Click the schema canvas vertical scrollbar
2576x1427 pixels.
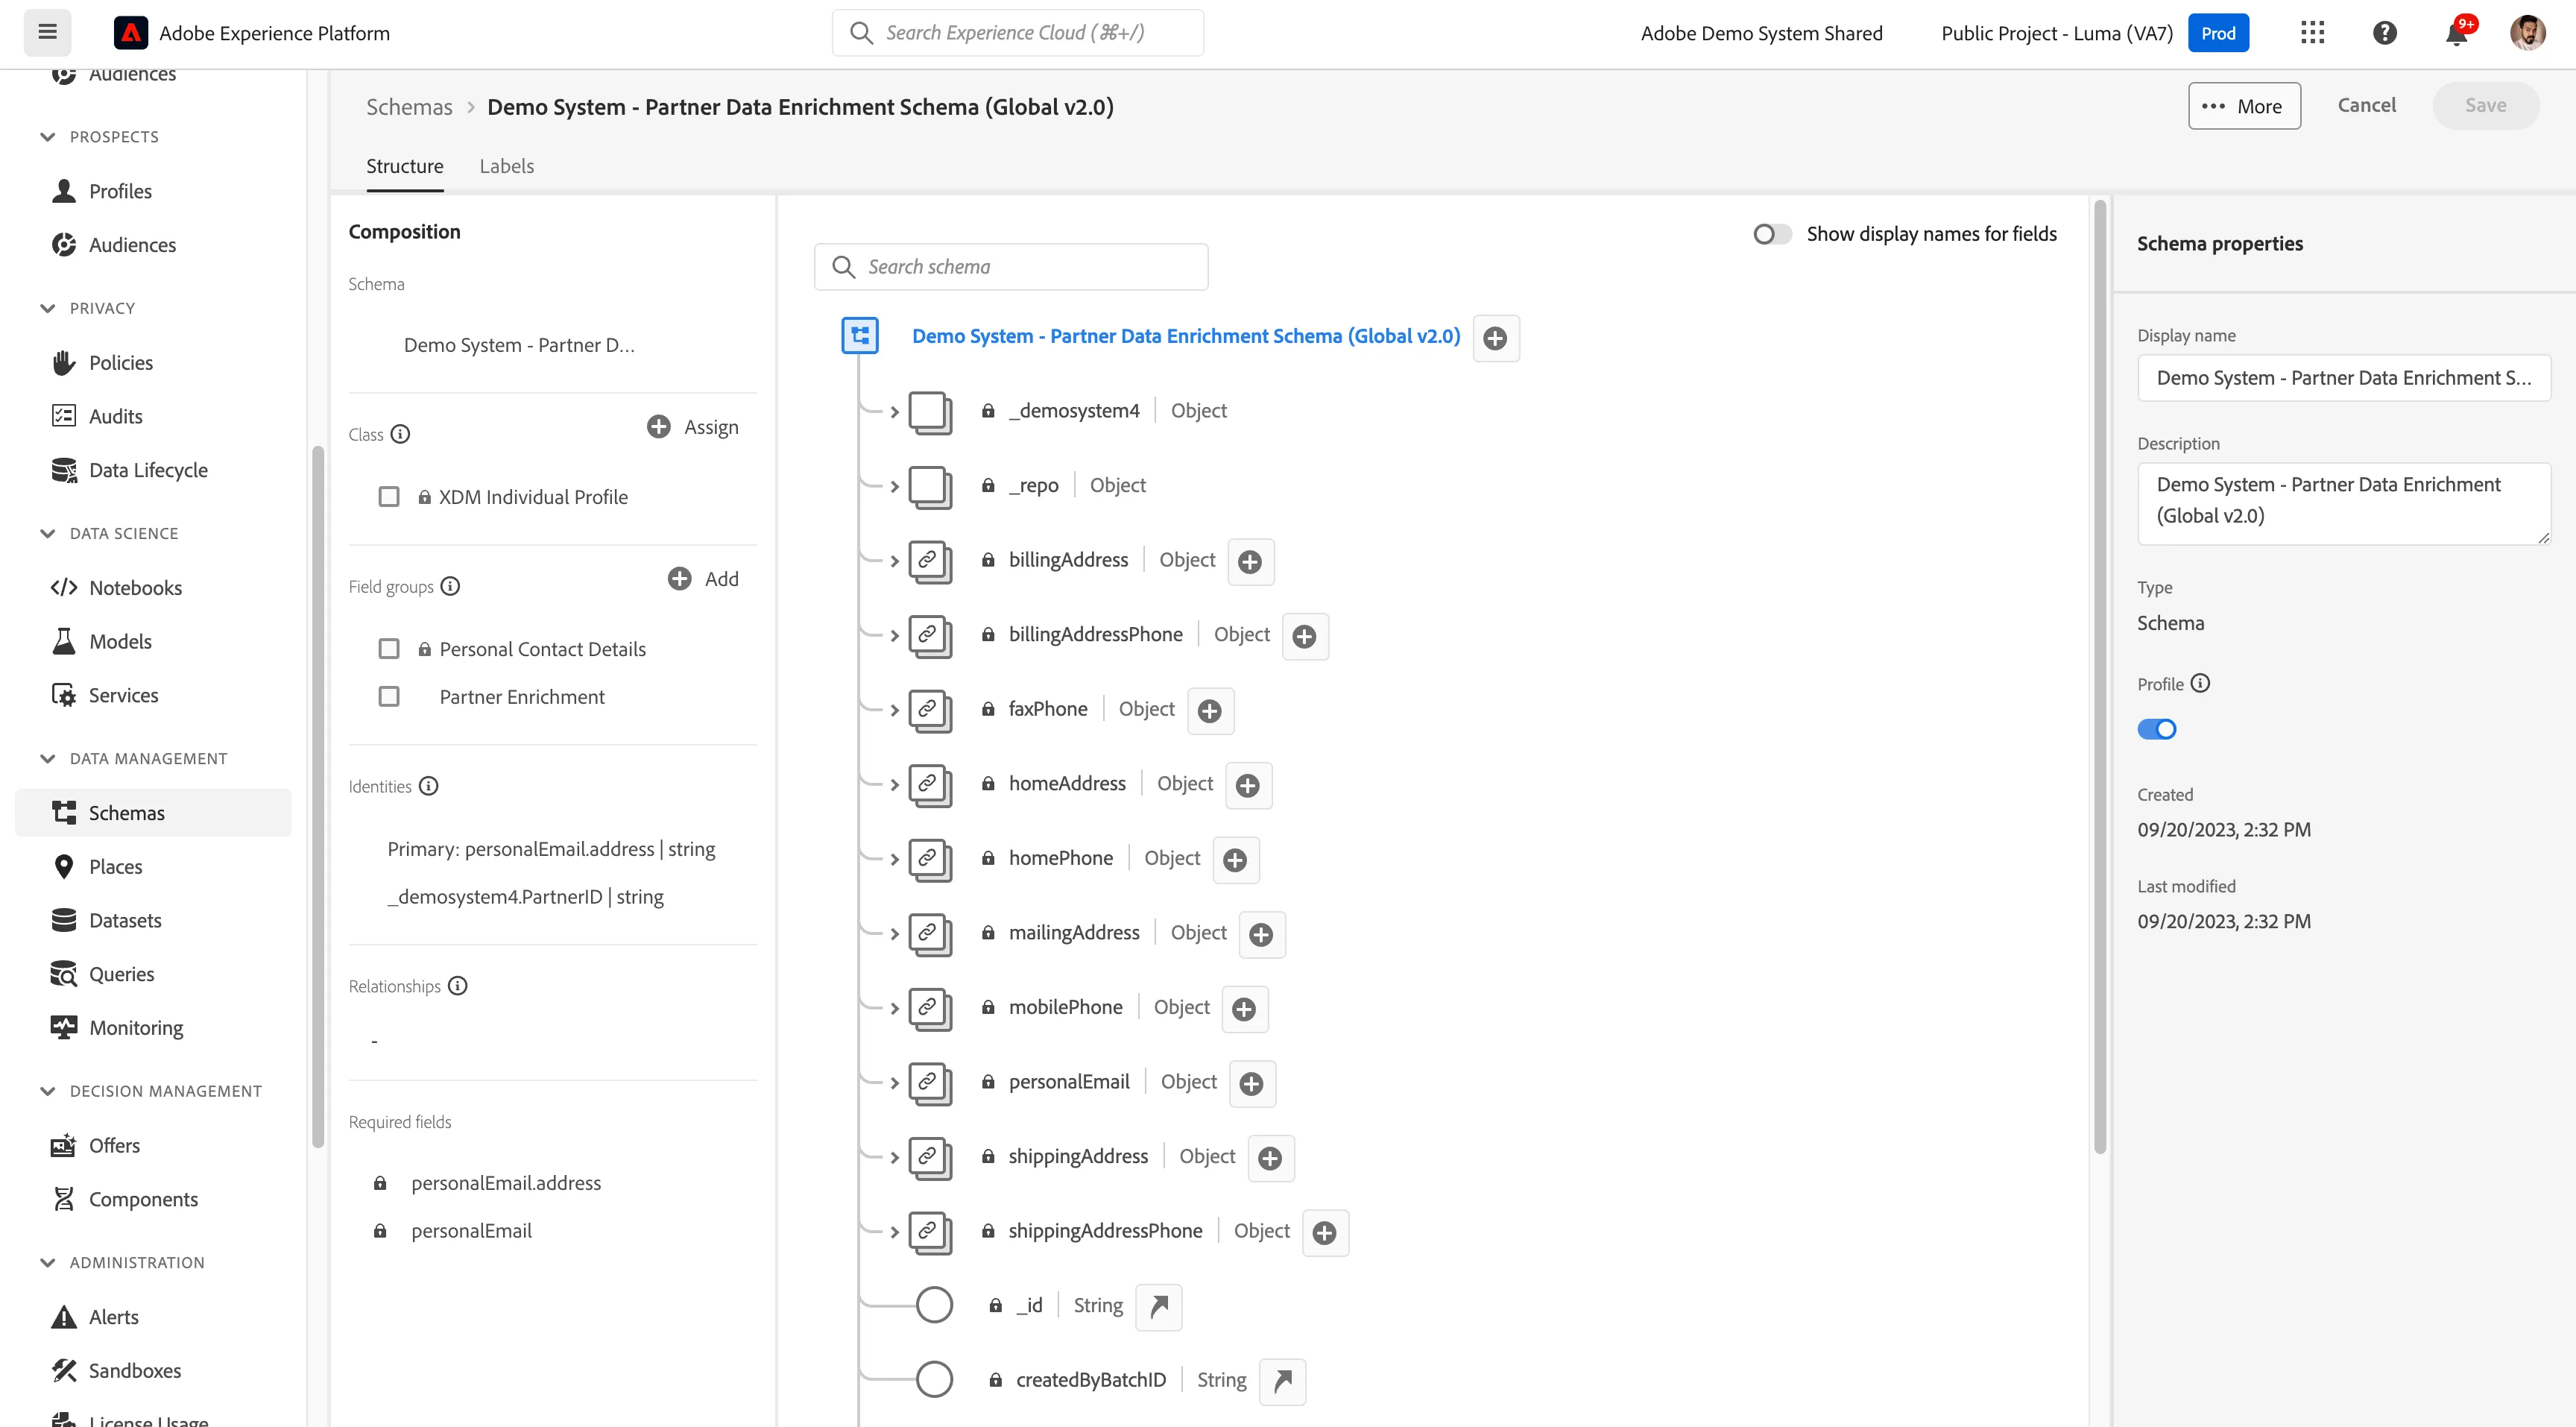[2100, 677]
